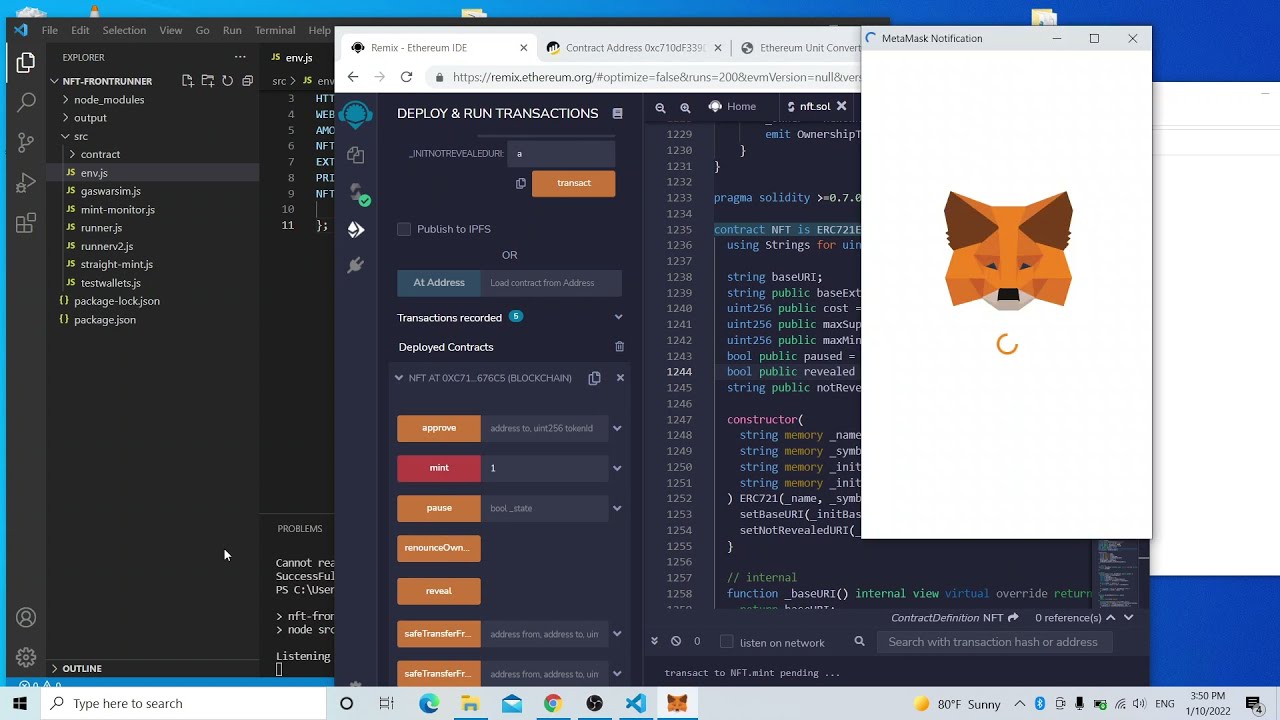Remove the deployed NFT contract instance
Image resolution: width=1280 pixels, height=720 pixels.
(620, 378)
